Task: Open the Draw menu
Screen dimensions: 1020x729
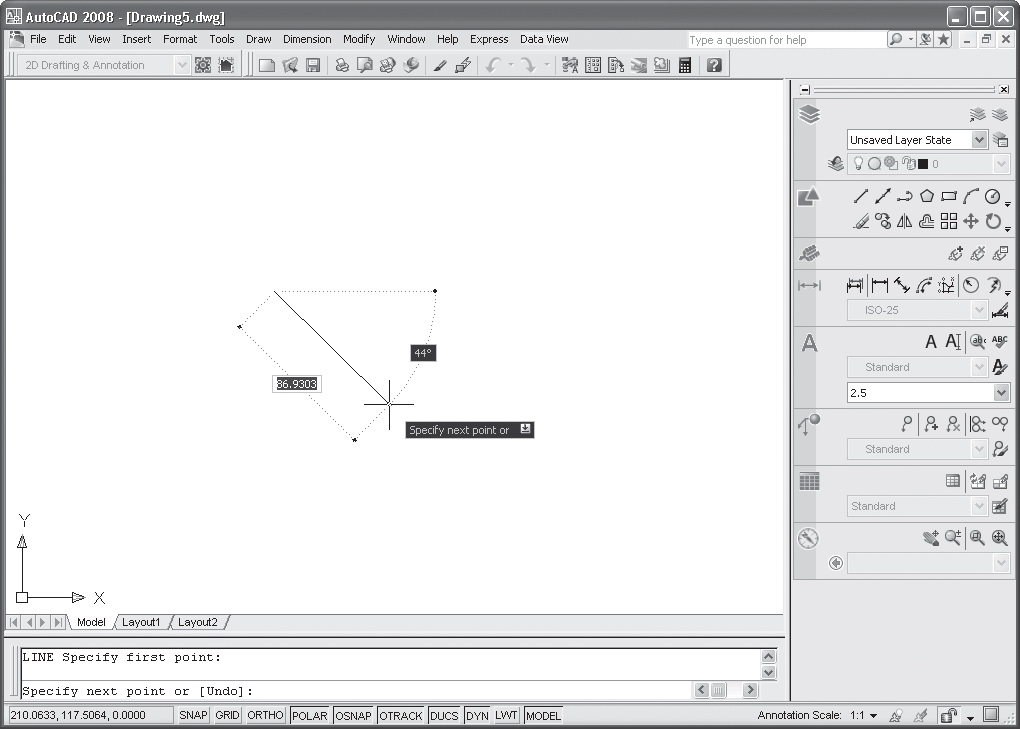Action: [258, 39]
